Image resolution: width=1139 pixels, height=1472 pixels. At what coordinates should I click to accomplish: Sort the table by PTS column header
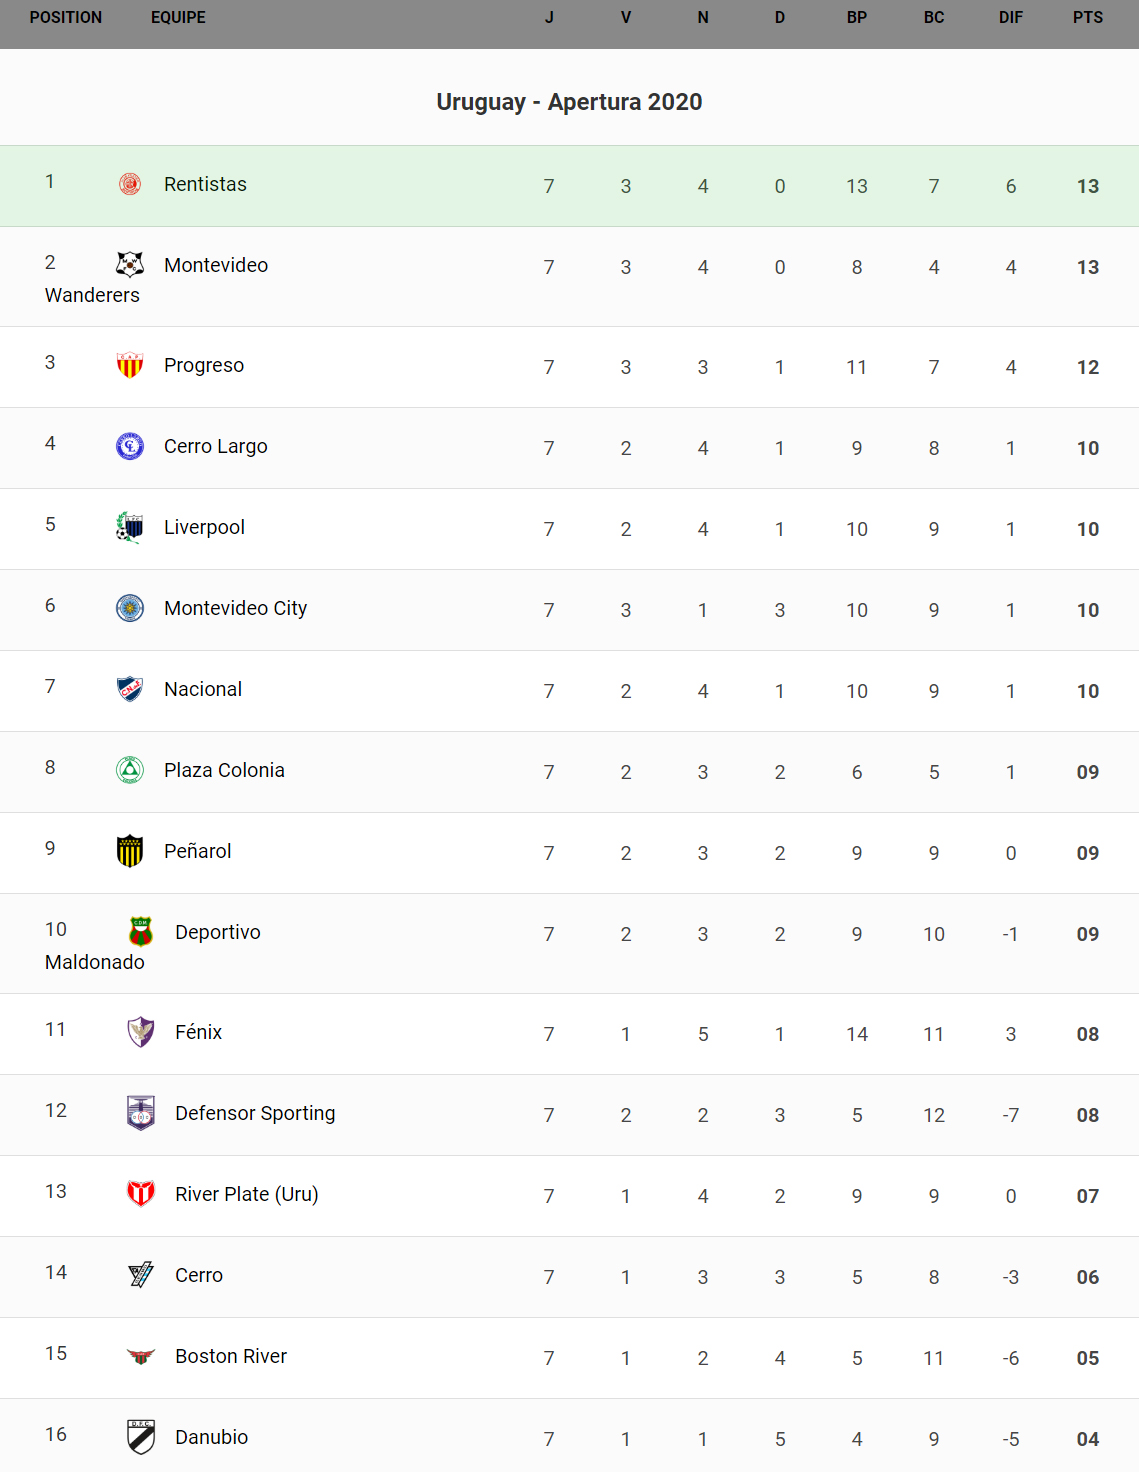point(1087,17)
